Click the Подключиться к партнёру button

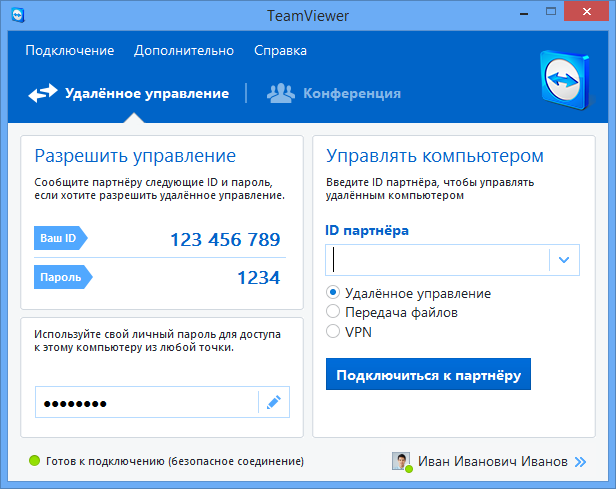[428, 374]
